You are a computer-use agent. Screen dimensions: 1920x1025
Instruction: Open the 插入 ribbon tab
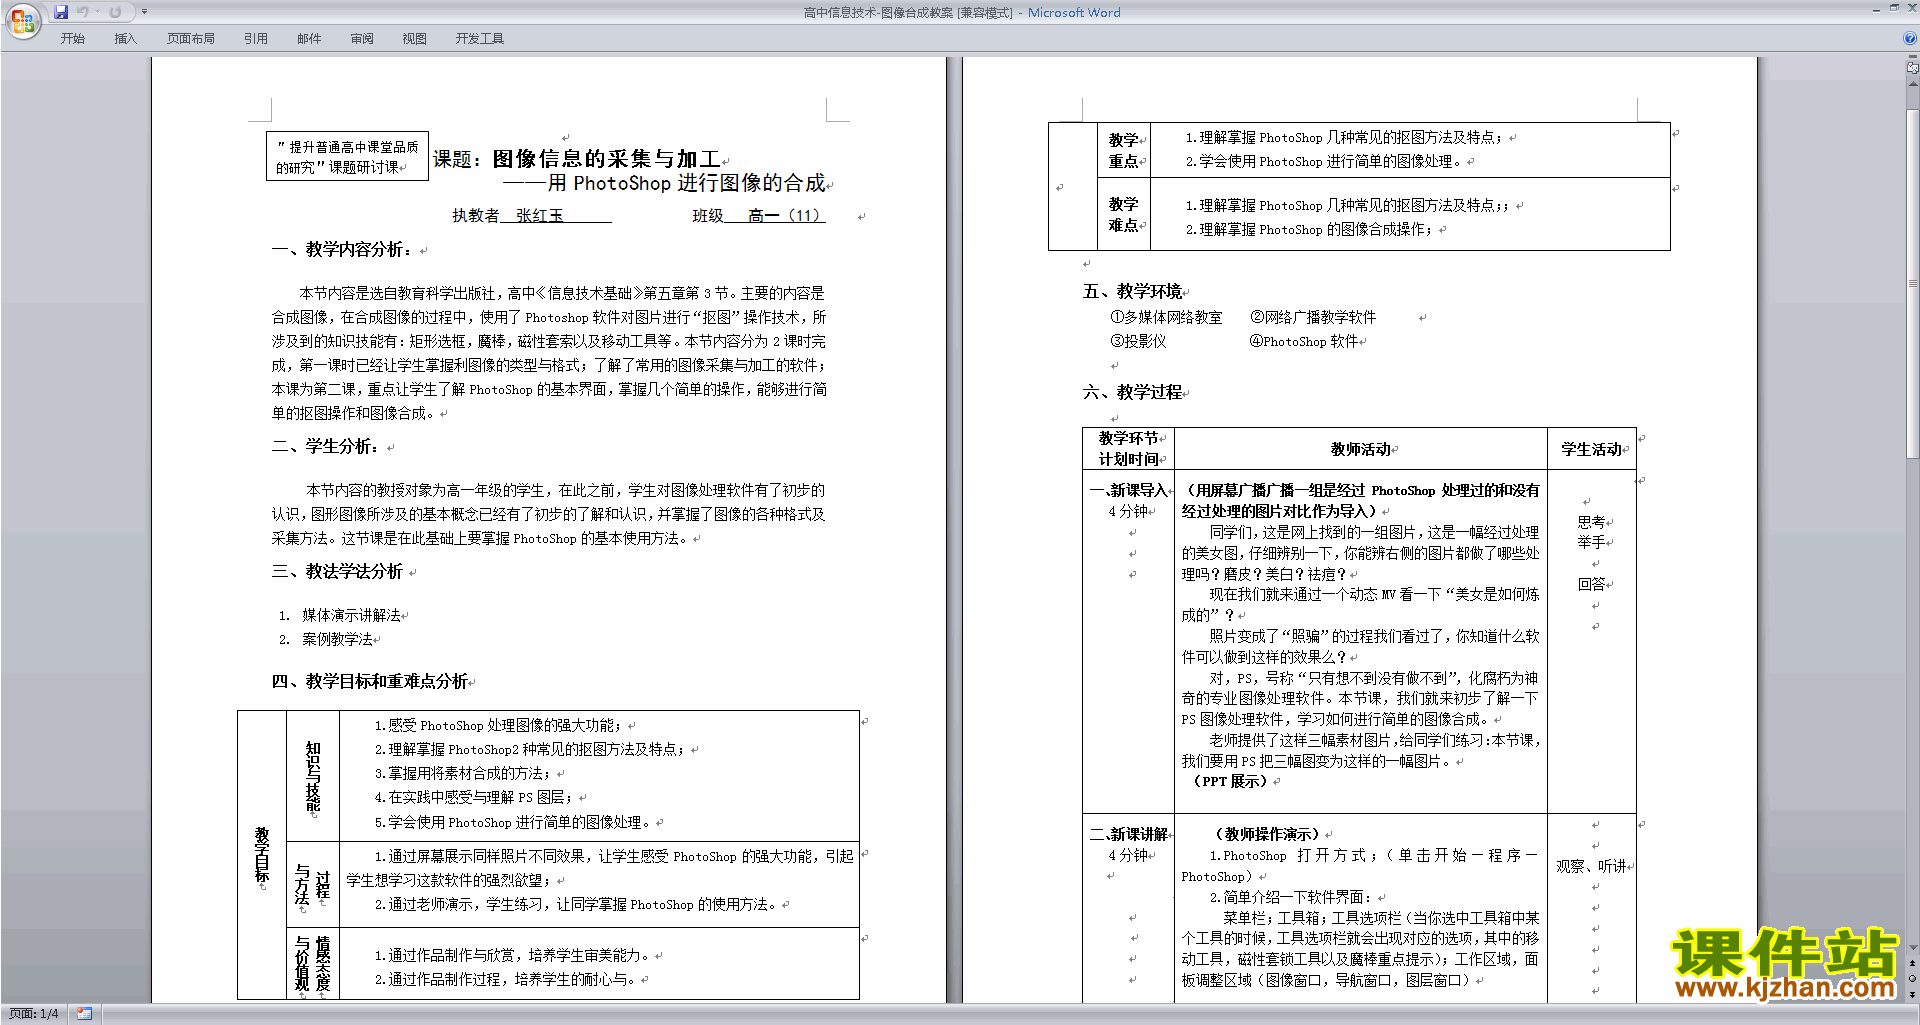point(125,39)
